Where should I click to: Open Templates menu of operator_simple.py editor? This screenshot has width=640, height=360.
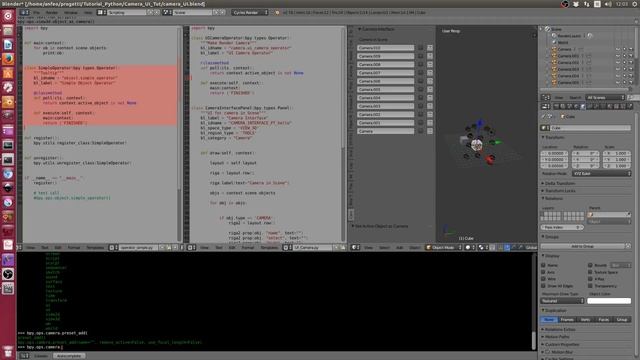pos(95,247)
